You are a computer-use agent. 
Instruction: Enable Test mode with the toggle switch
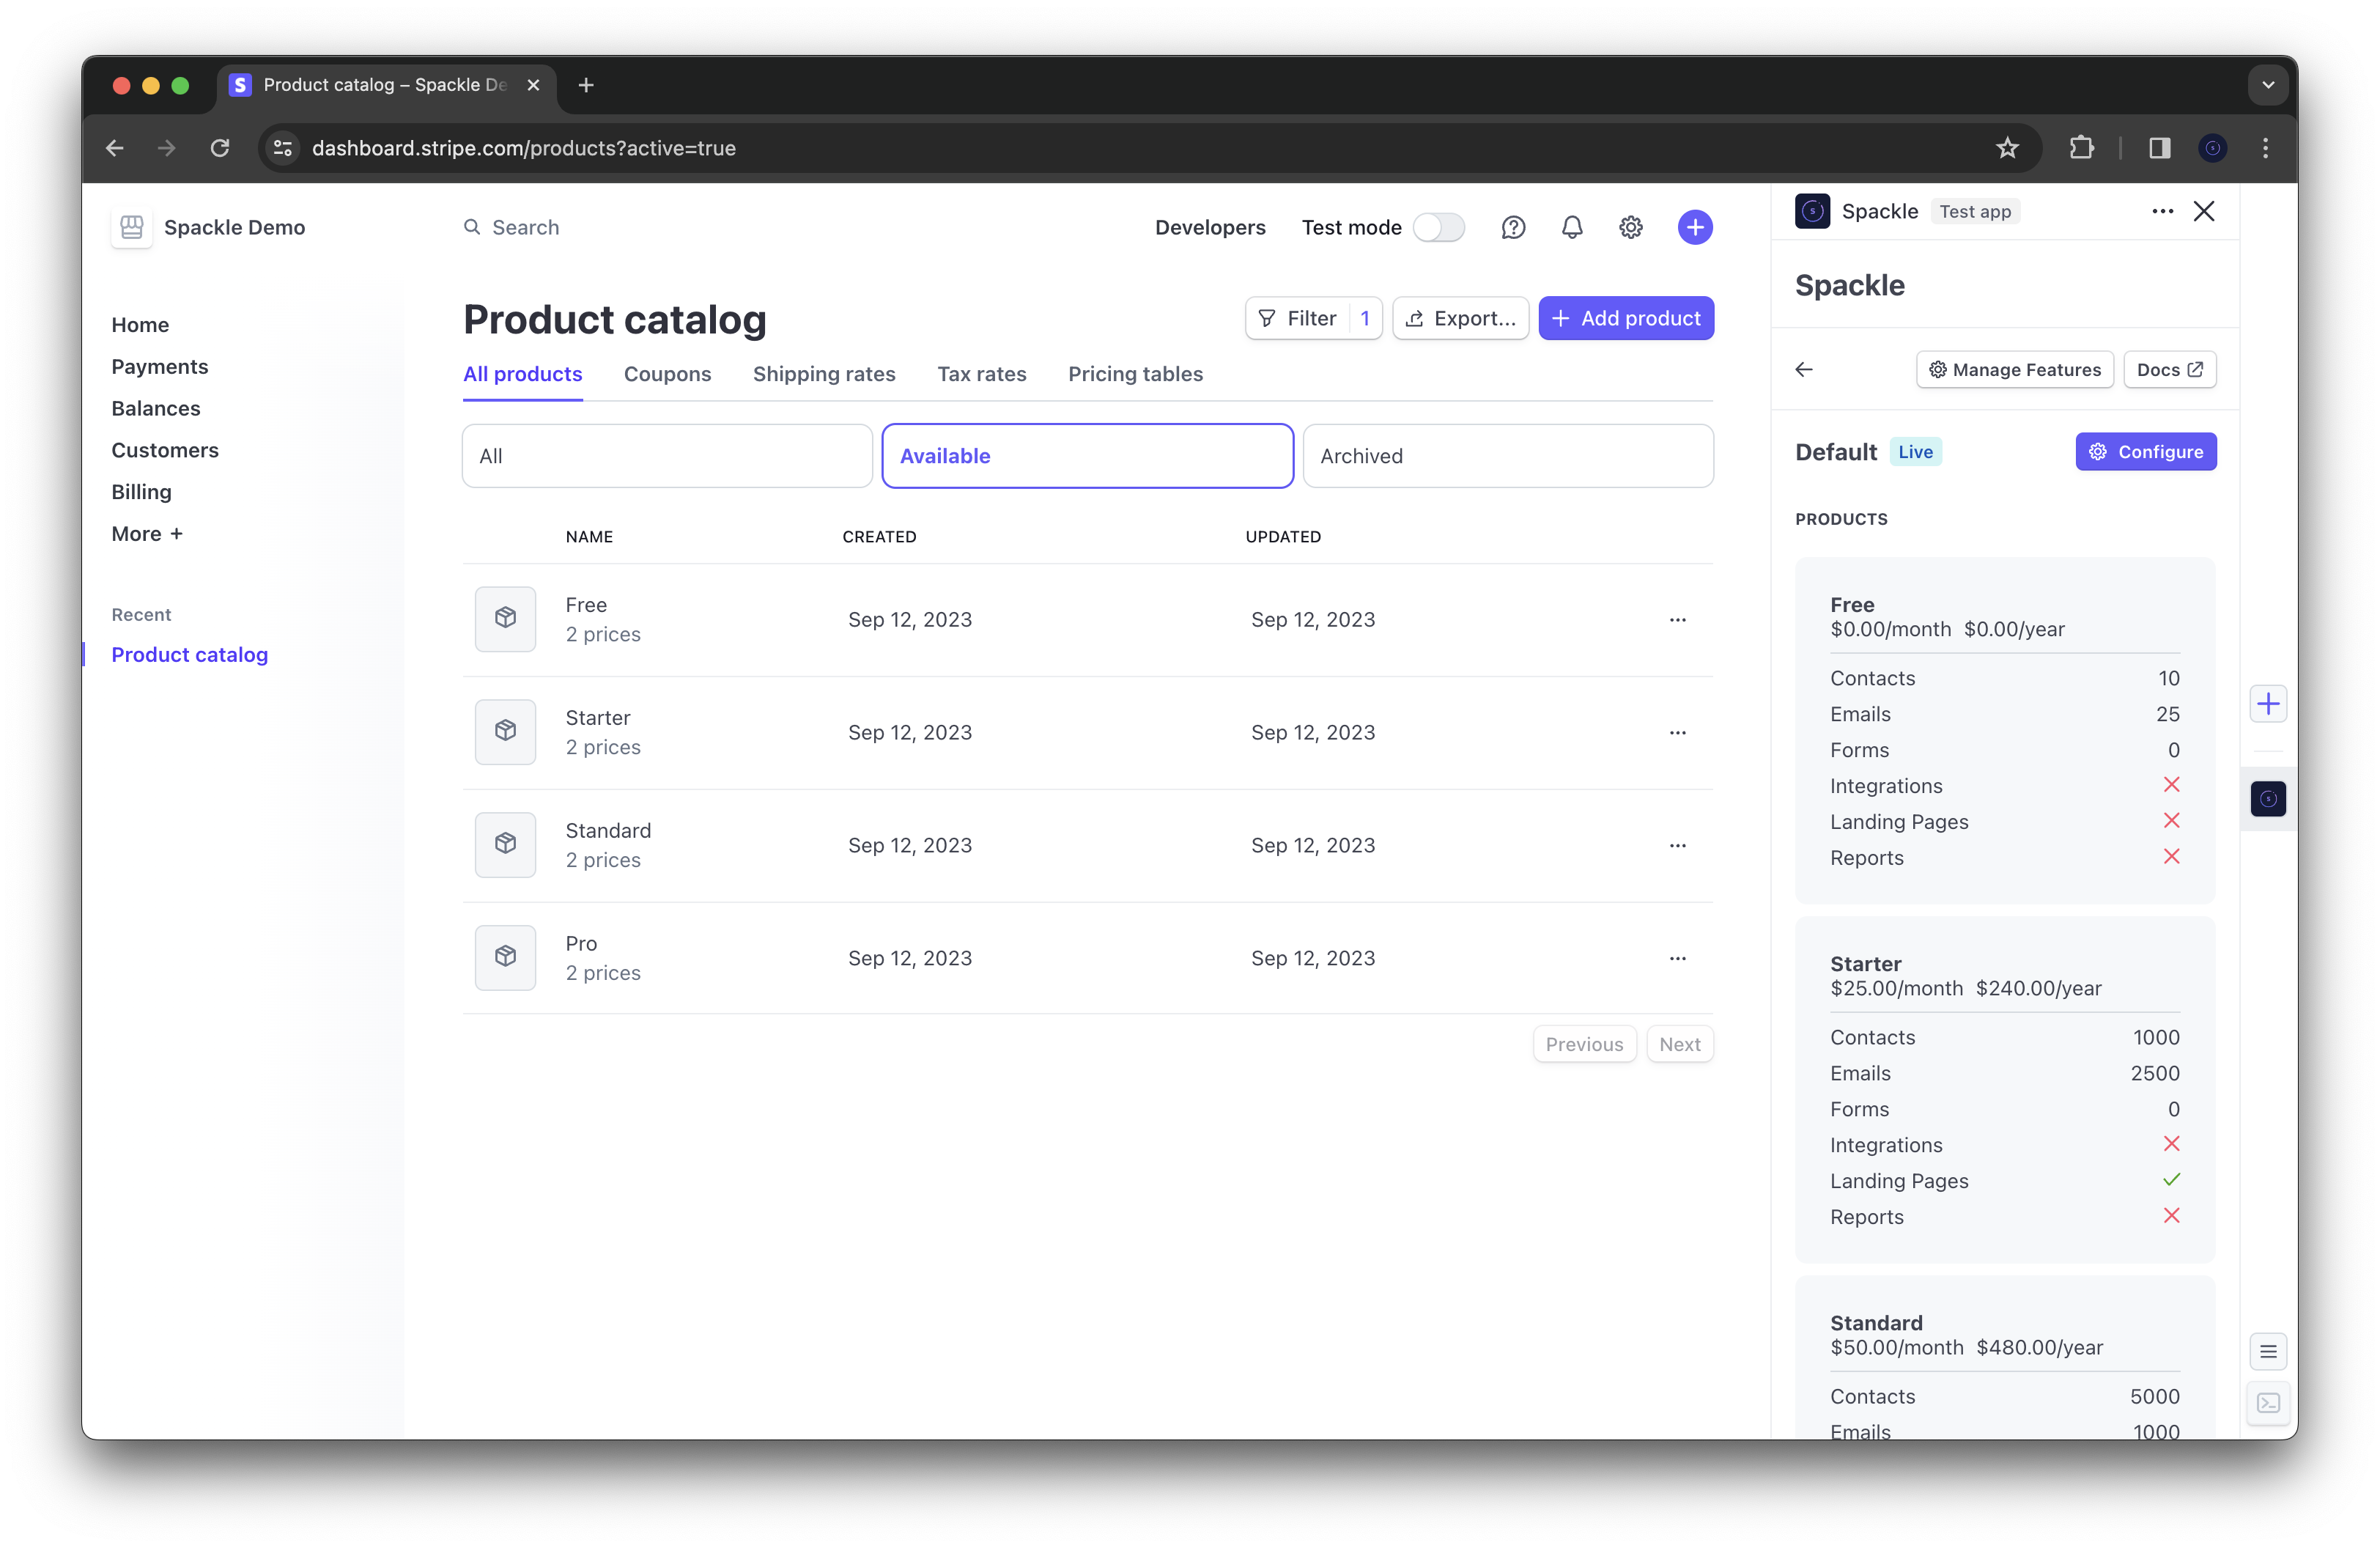(1440, 227)
